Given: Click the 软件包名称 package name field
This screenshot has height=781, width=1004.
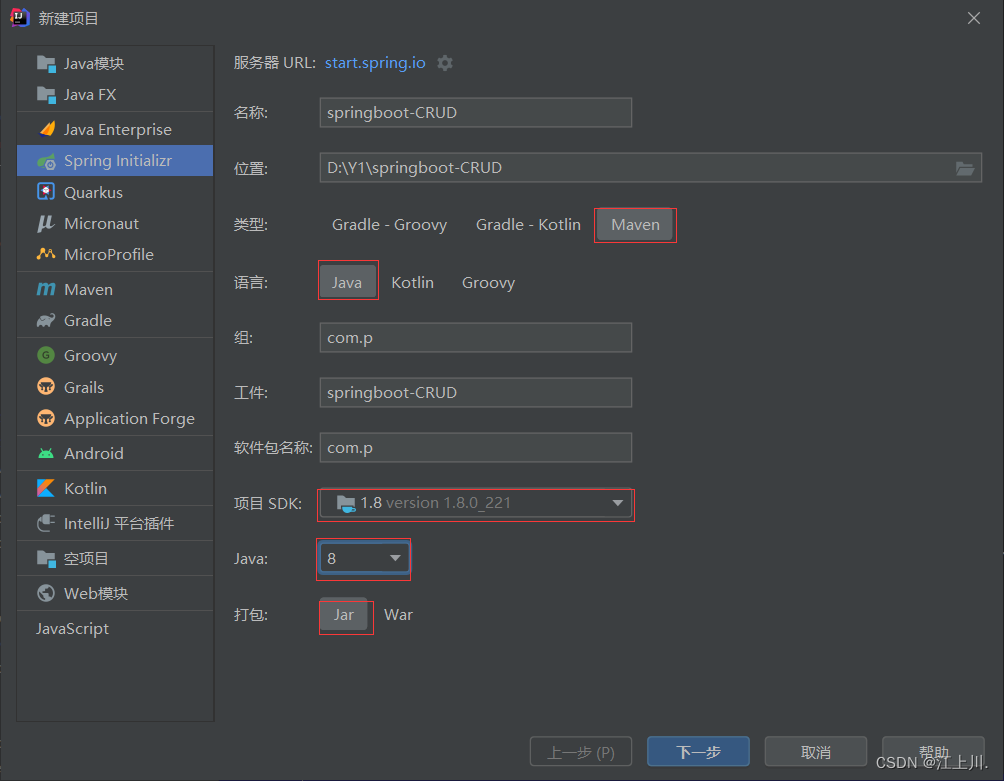Looking at the screenshot, I should [476, 447].
